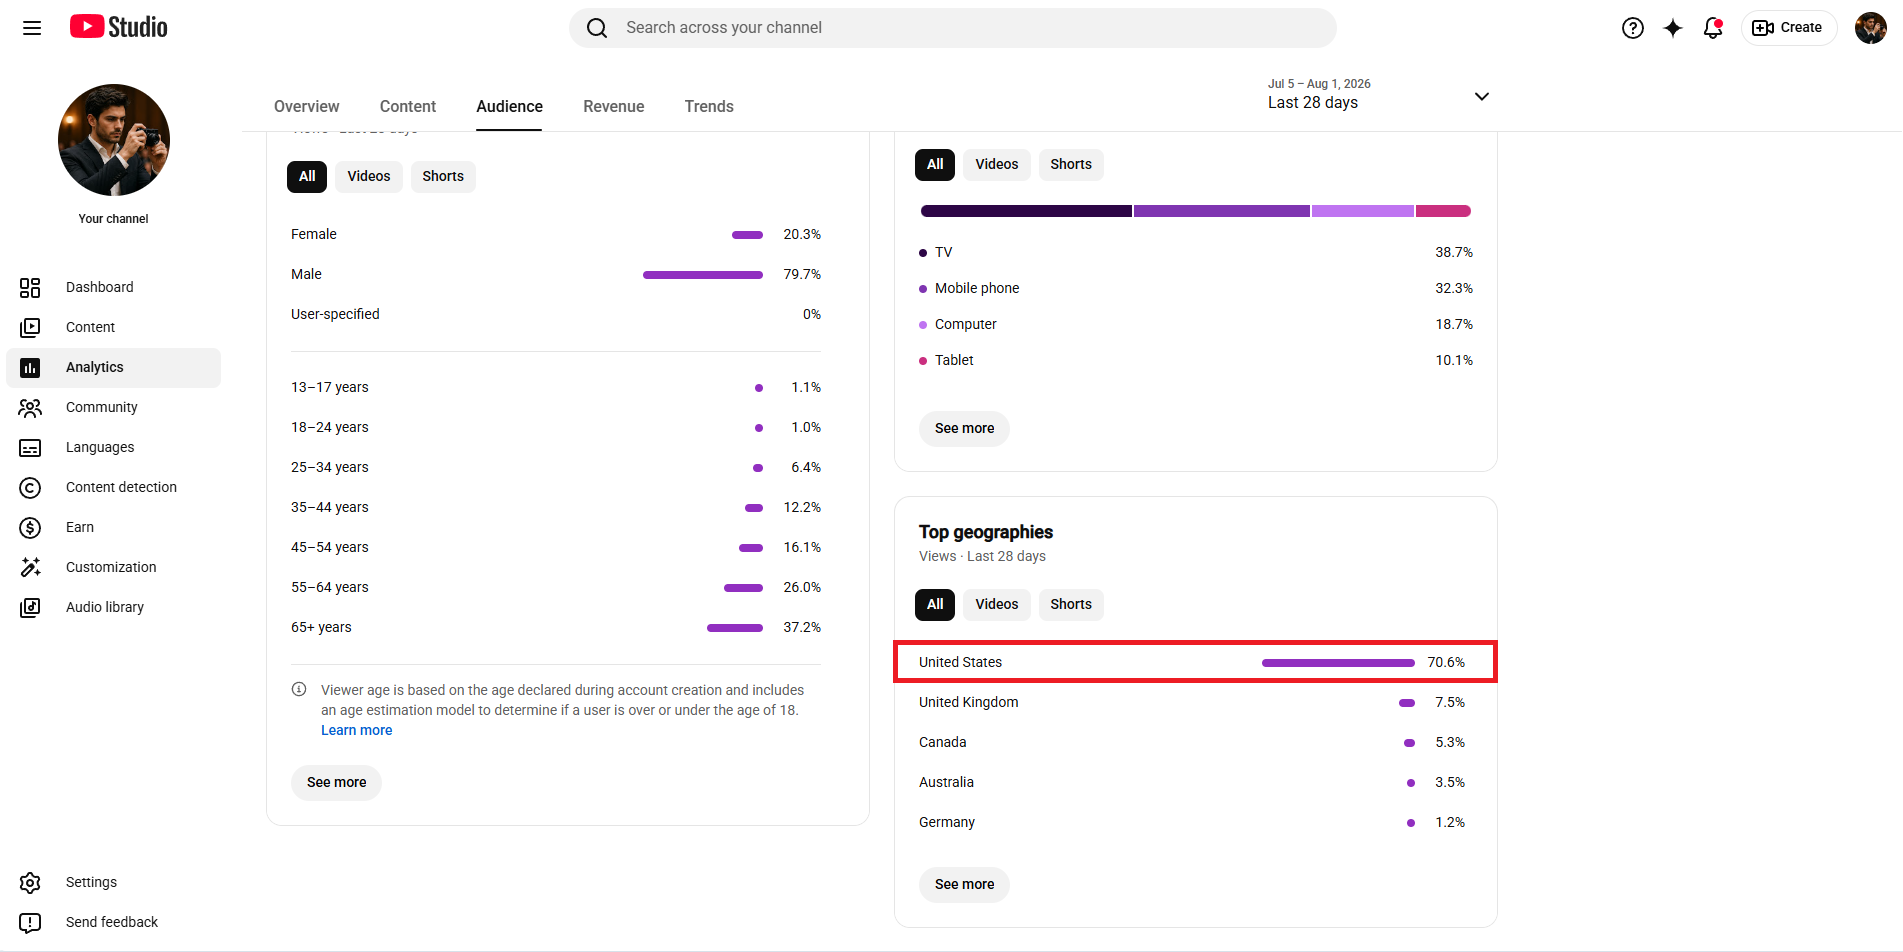
Task: Click the Customization magic wand icon
Action: point(30,568)
